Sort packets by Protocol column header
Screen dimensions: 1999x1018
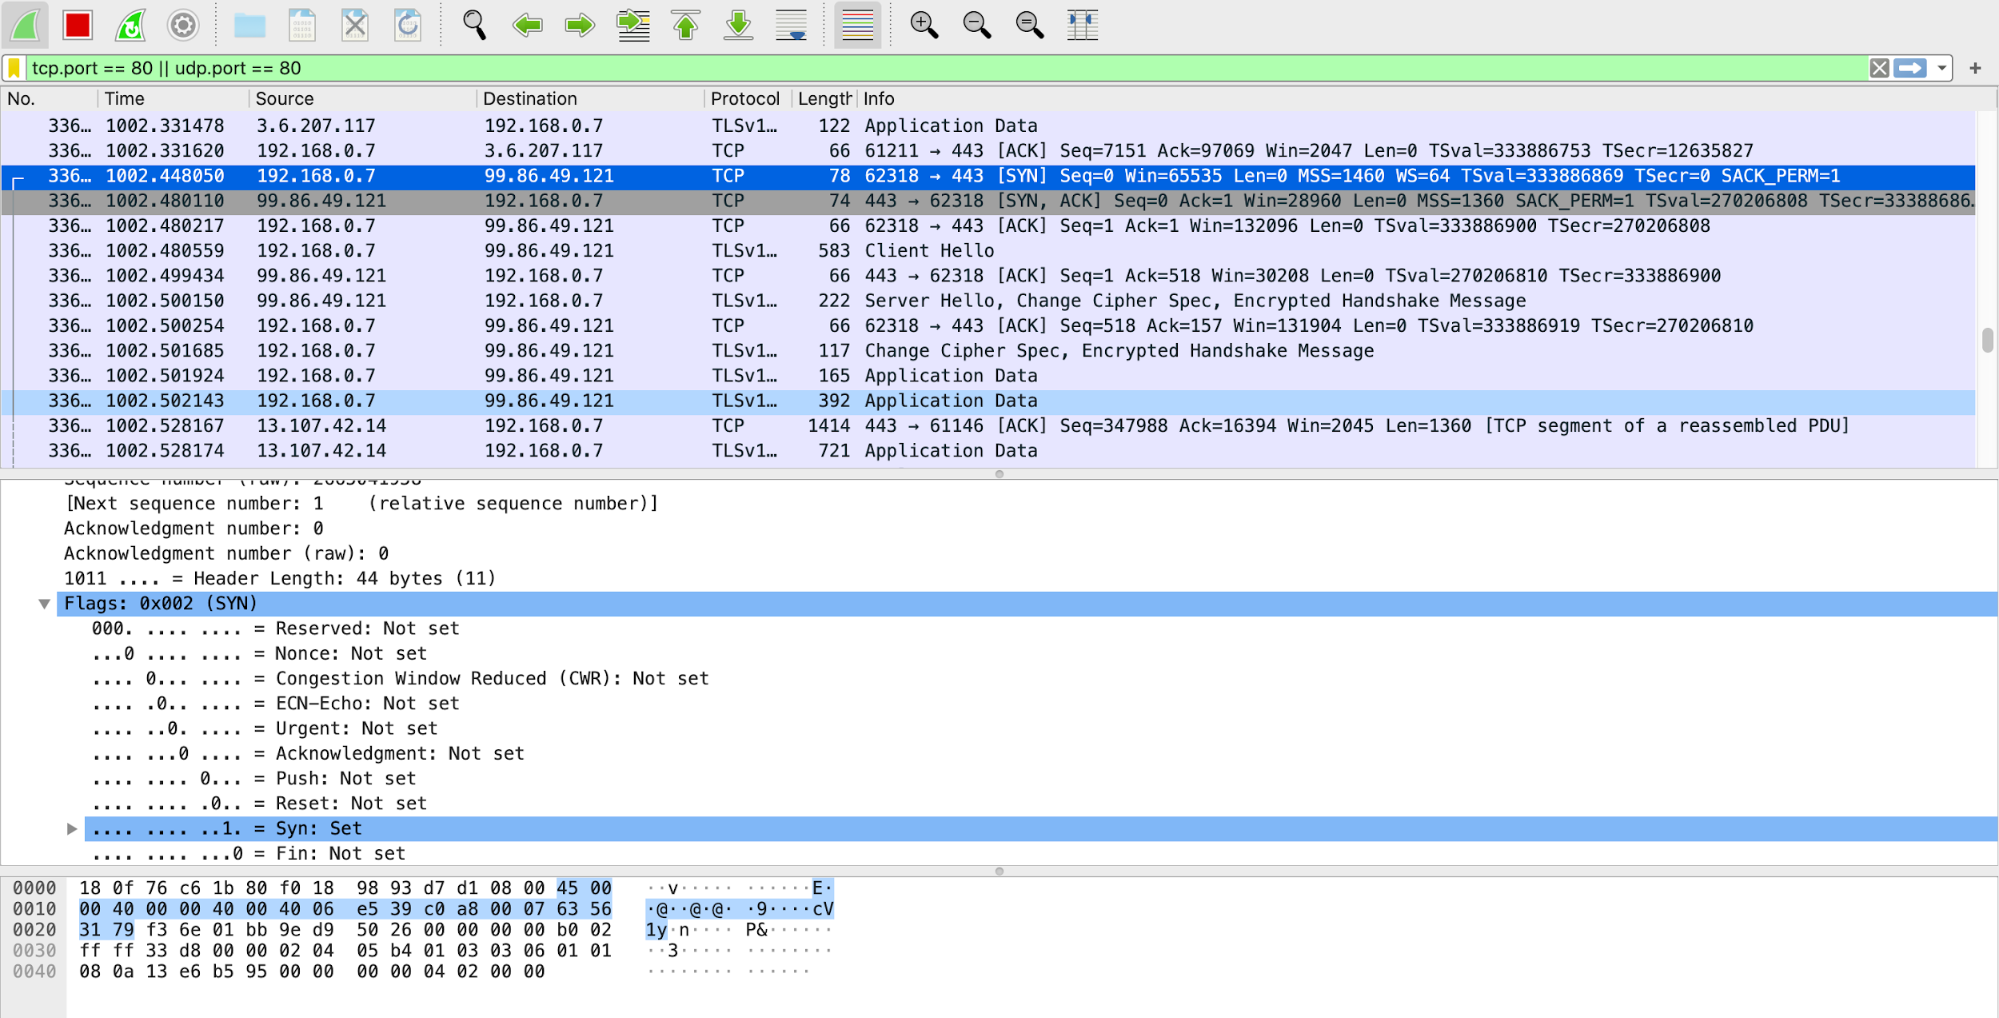(745, 99)
